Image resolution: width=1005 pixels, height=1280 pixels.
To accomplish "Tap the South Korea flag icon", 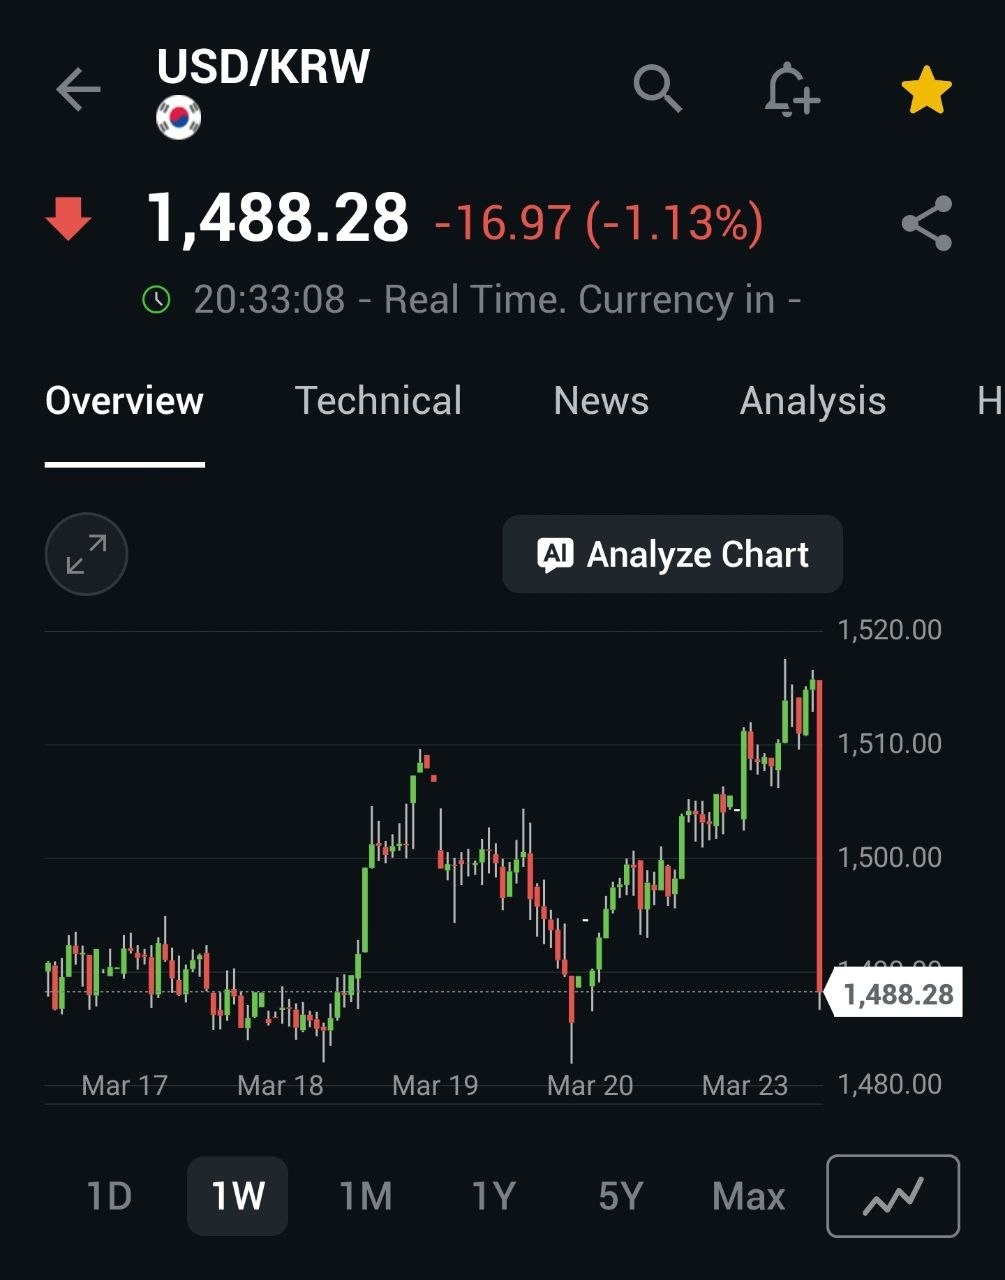I will point(179,118).
